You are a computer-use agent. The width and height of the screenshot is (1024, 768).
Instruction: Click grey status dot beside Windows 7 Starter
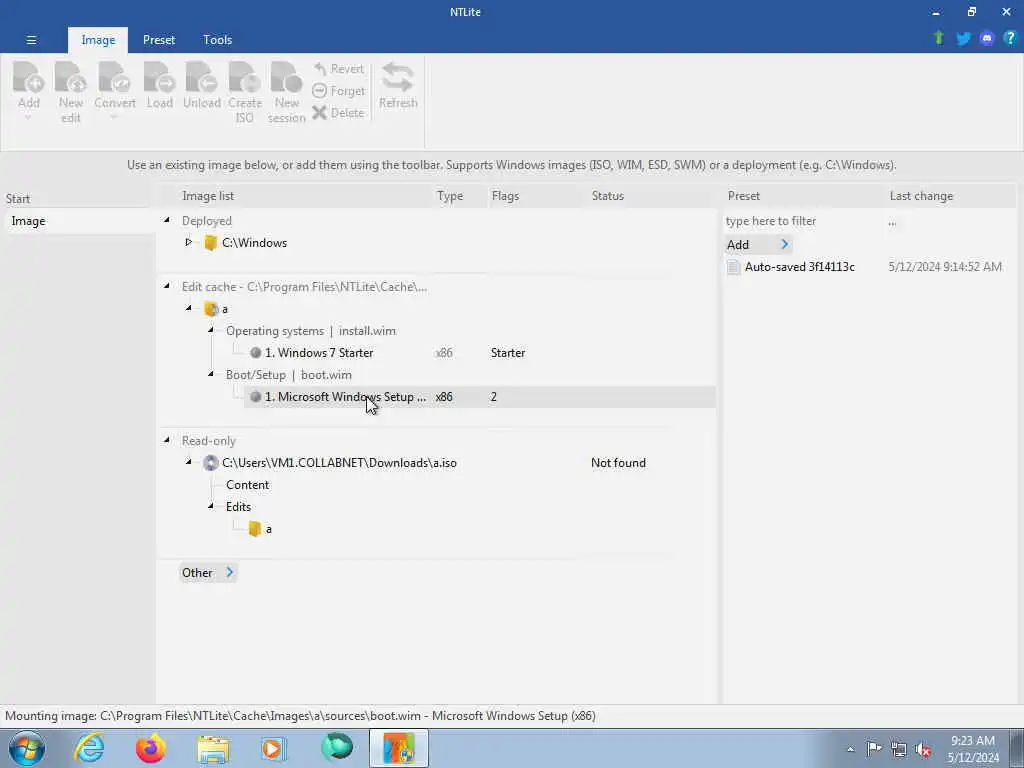coord(255,353)
